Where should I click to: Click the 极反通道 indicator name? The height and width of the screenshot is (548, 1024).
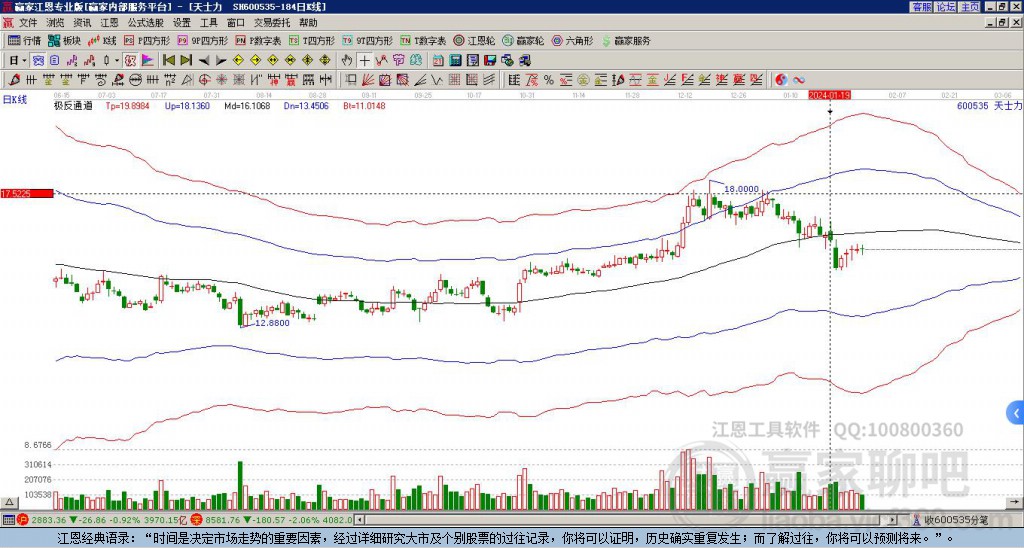point(73,105)
